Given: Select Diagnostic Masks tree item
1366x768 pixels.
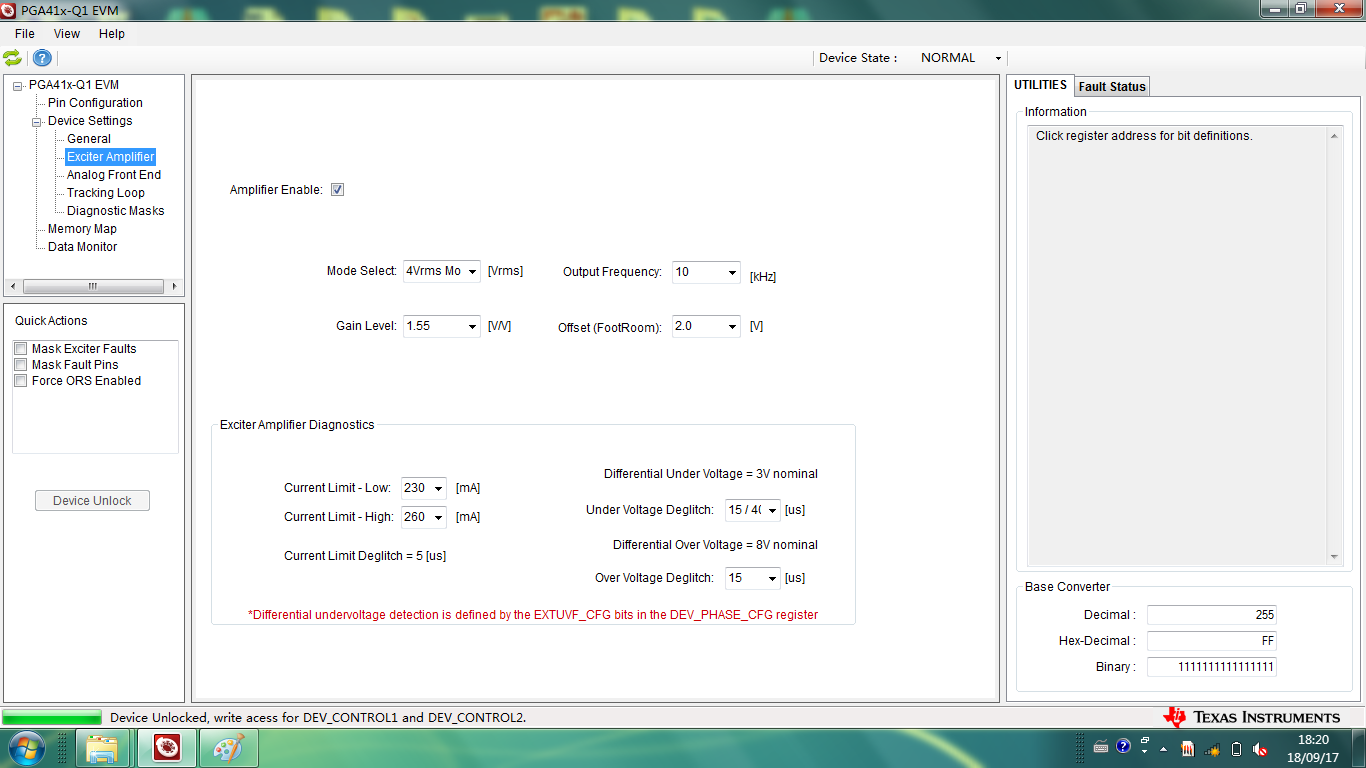Looking at the screenshot, I should pos(115,211).
